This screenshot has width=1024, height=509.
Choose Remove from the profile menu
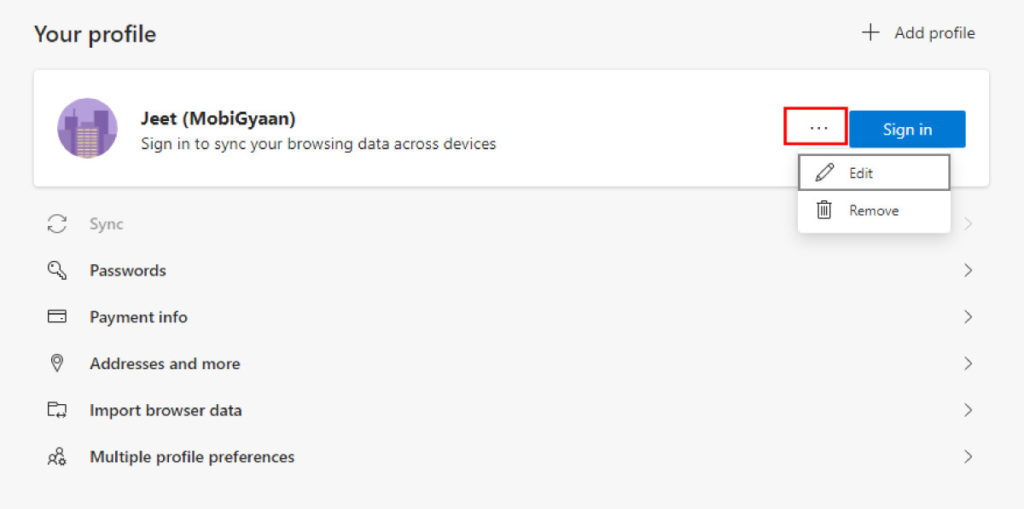click(873, 211)
